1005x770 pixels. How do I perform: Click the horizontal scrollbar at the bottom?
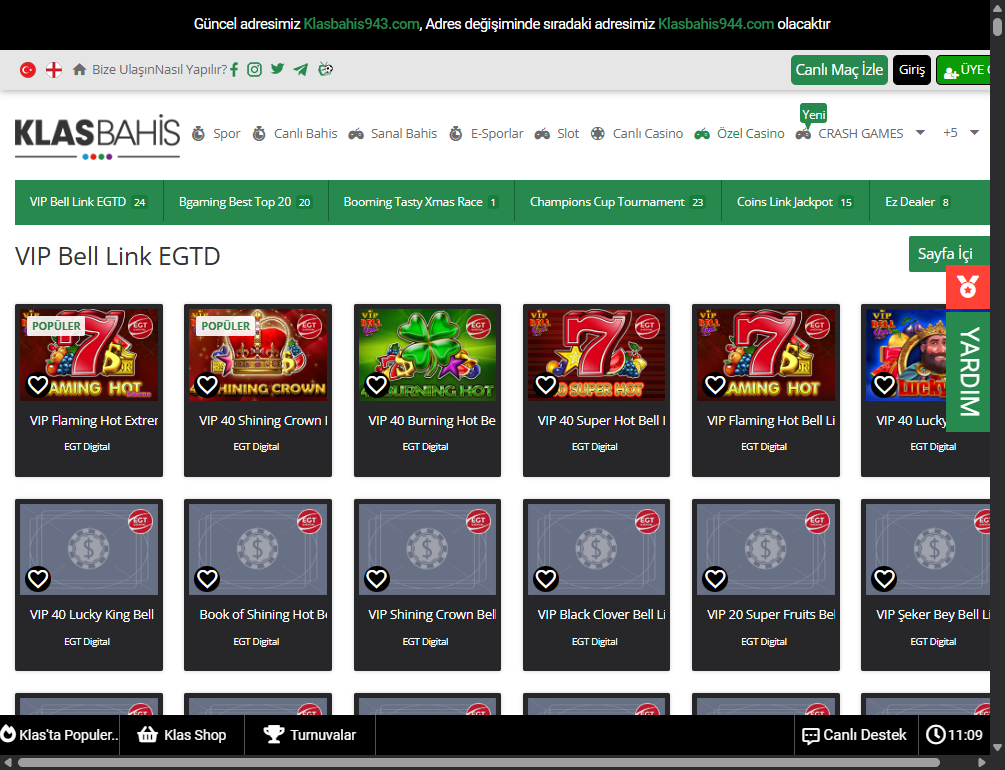479,763
